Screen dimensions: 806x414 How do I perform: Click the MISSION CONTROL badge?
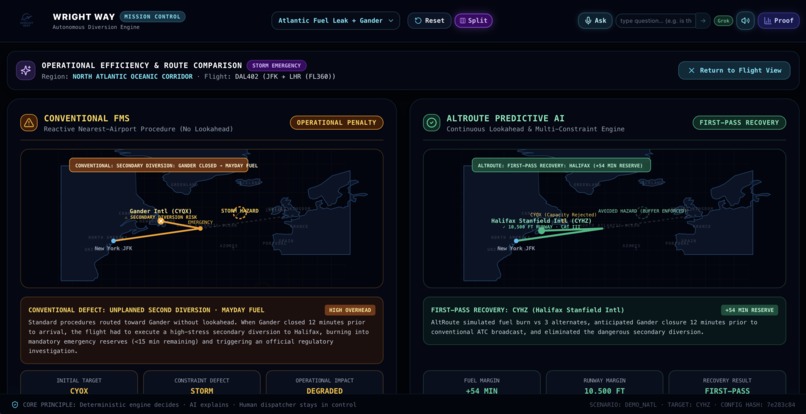click(x=152, y=16)
